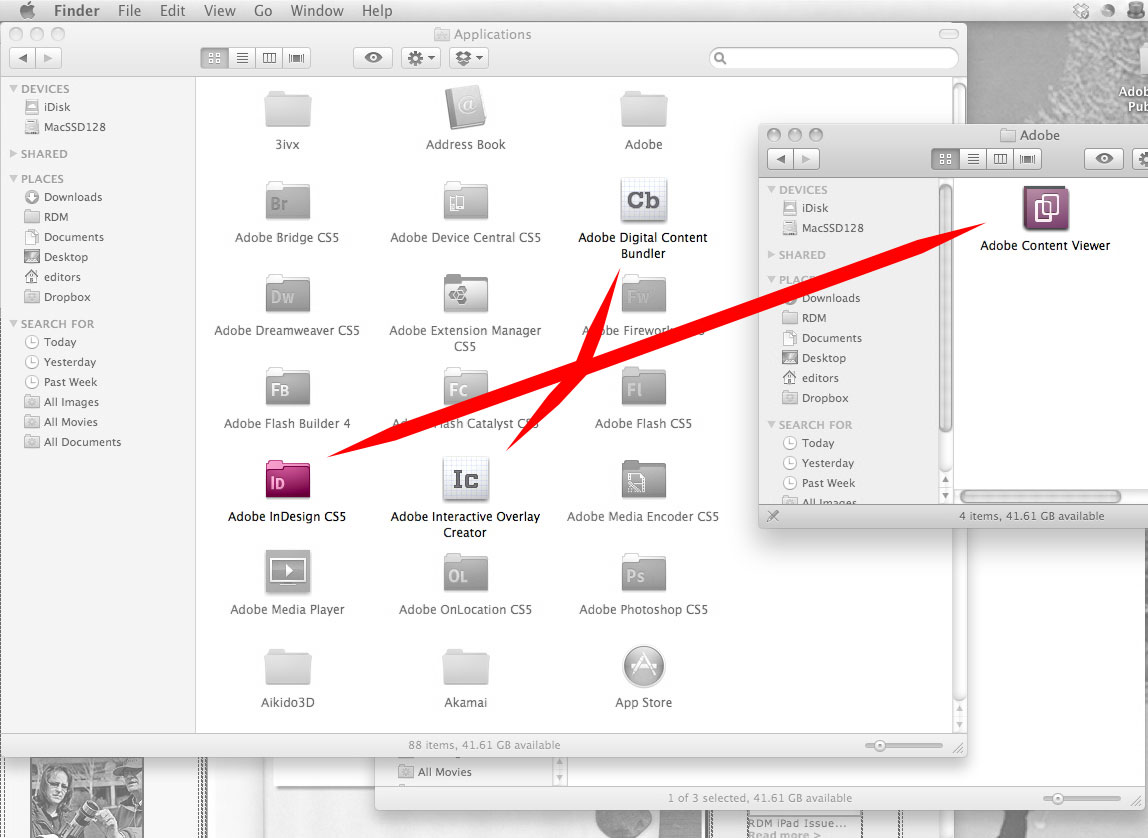Viewport: 1148px width, 838px height.
Task: Expand SHARED section in Applications sidebar
Action: (13, 154)
